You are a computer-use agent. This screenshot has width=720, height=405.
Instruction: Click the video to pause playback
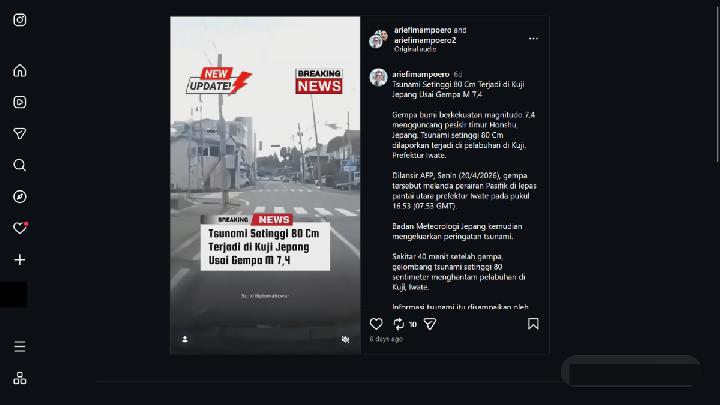pos(265,185)
